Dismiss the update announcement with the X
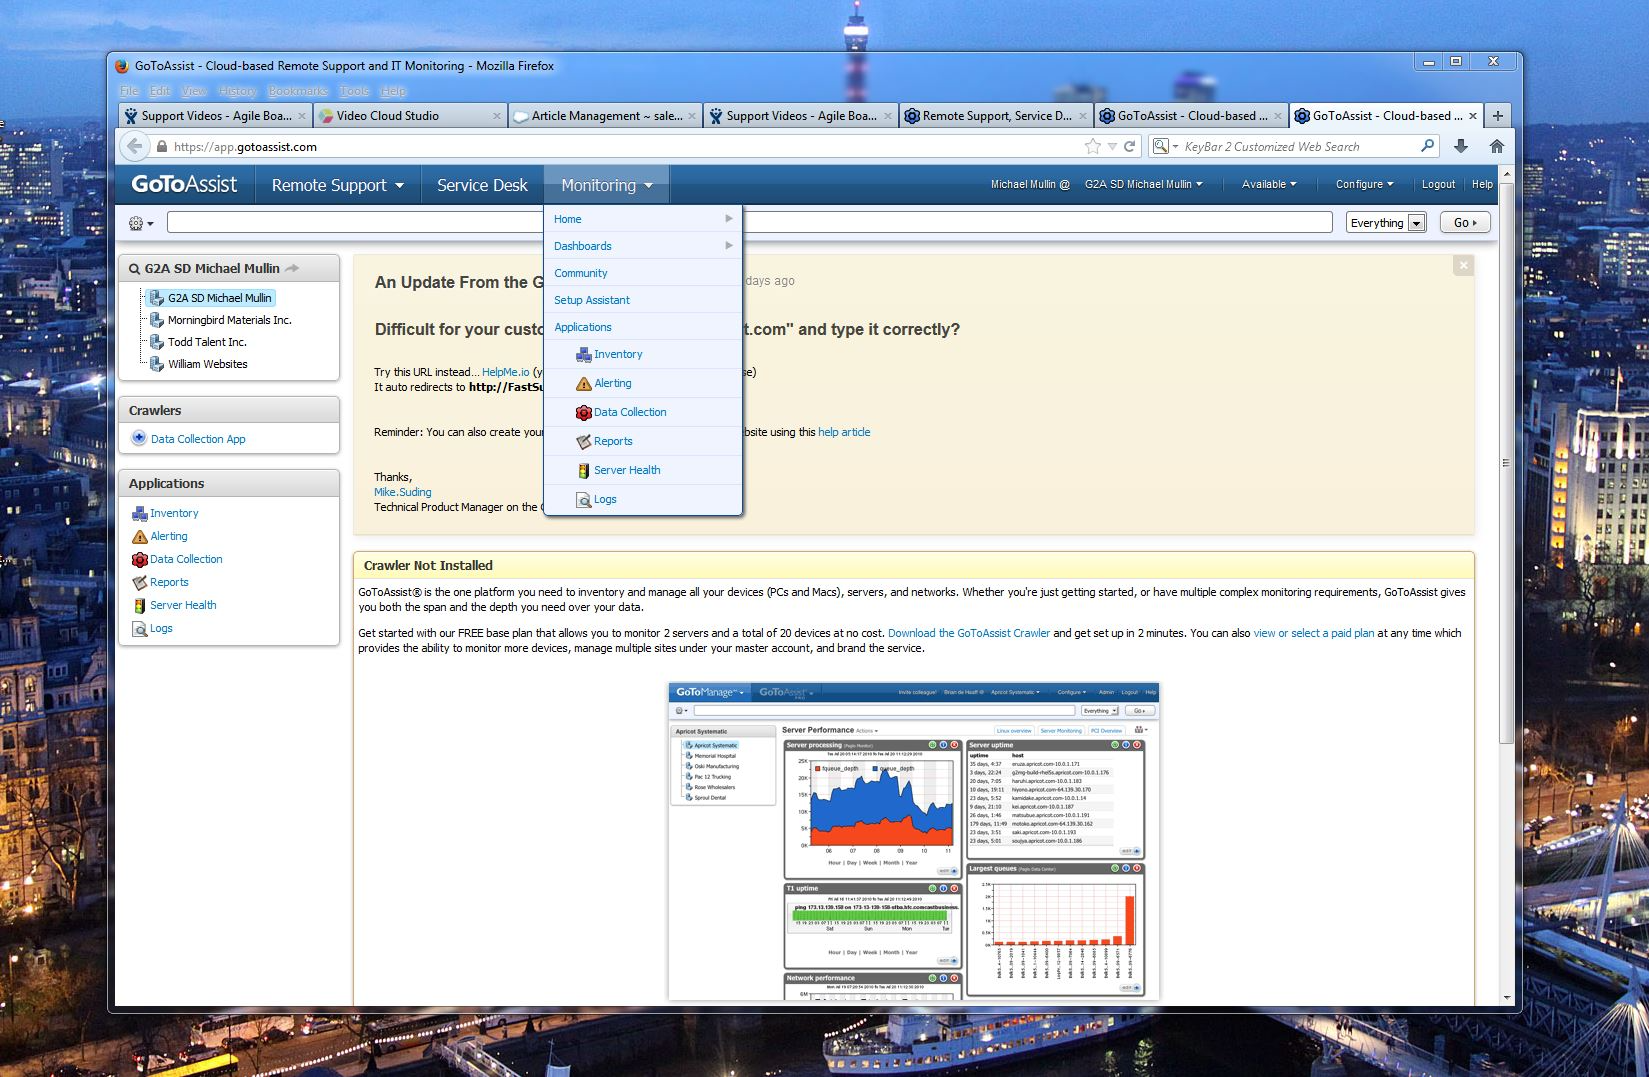 click(1464, 265)
